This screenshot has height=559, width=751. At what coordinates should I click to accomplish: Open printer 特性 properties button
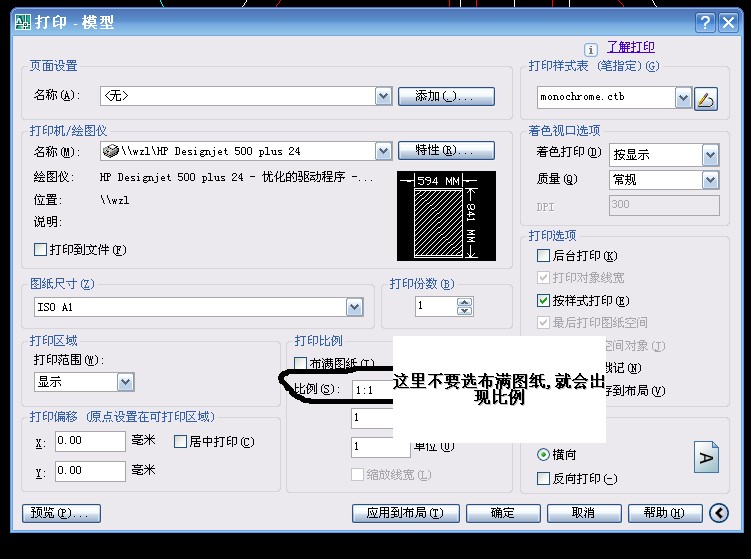[446, 150]
